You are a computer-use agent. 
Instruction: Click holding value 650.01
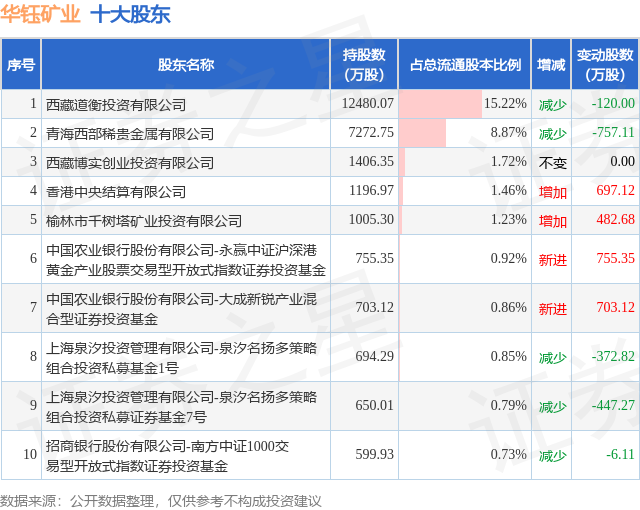(374, 405)
